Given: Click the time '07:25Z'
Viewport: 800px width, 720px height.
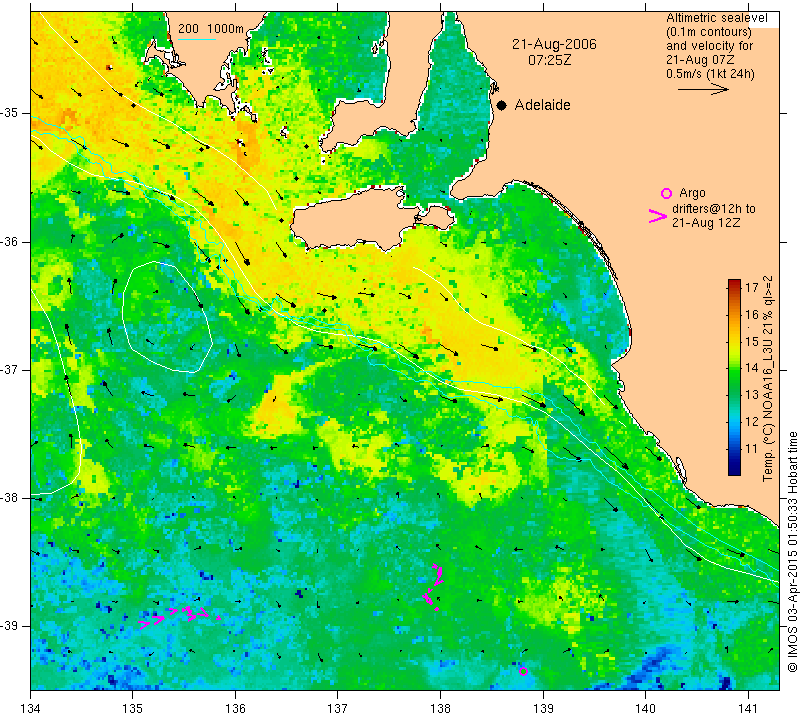Looking at the screenshot, I should [549, 60].
